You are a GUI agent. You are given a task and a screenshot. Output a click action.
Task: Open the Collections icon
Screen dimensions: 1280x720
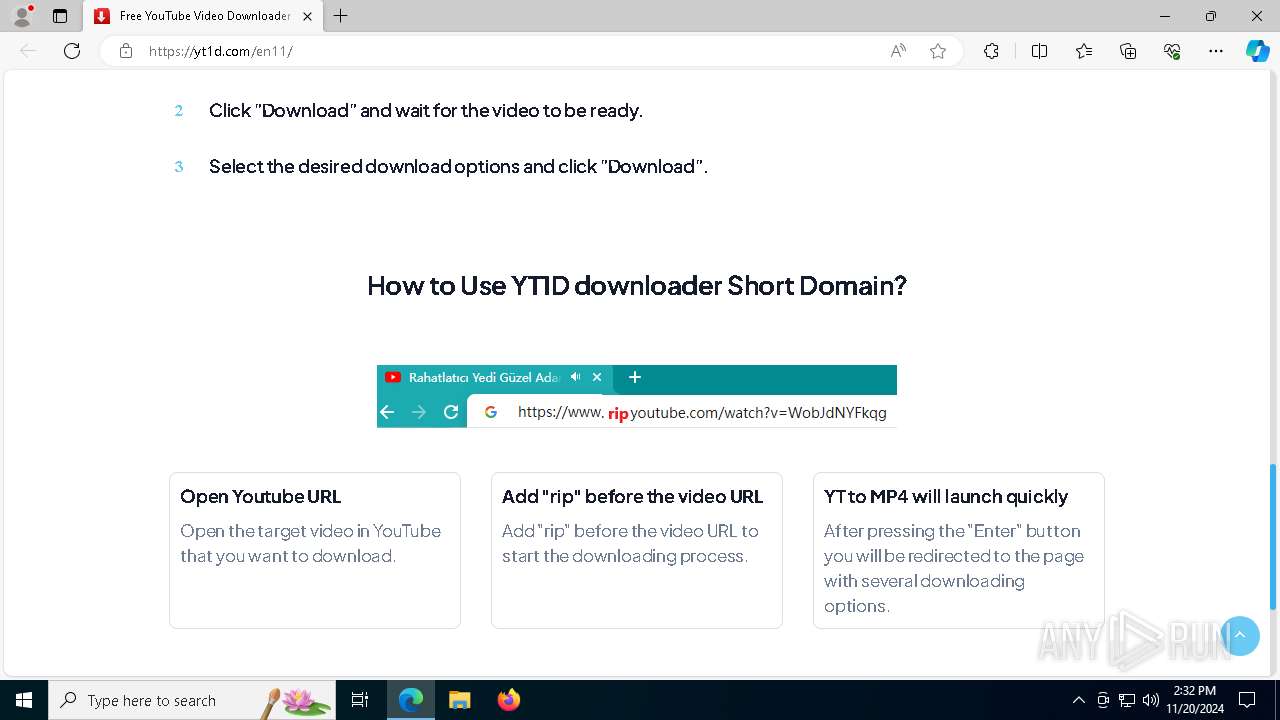(1128, 51)
